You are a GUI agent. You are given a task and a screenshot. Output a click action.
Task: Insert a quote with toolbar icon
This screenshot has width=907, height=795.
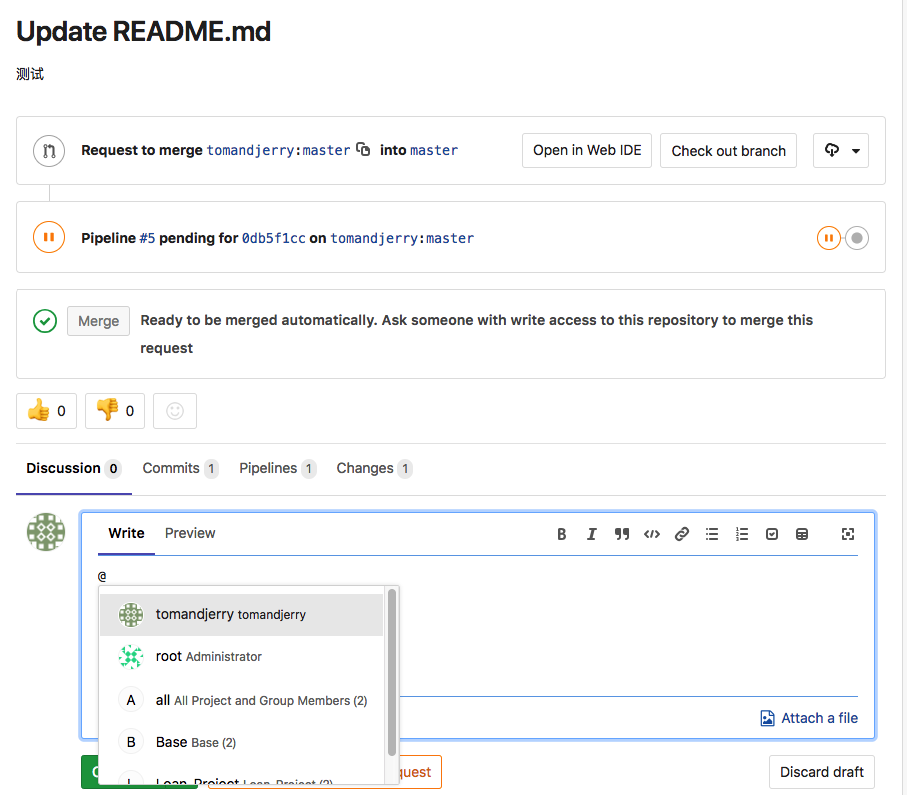tap(622, 534)
